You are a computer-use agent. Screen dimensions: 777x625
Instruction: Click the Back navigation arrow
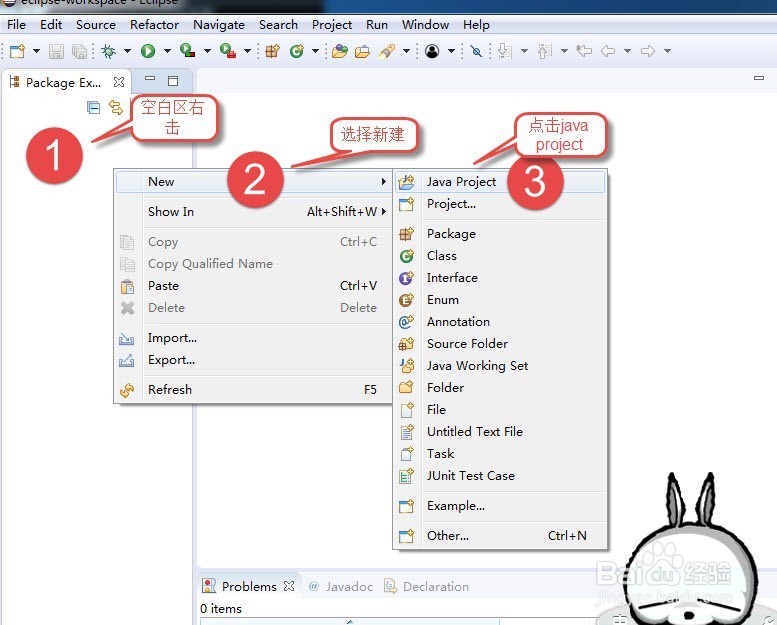pos(608,51)
